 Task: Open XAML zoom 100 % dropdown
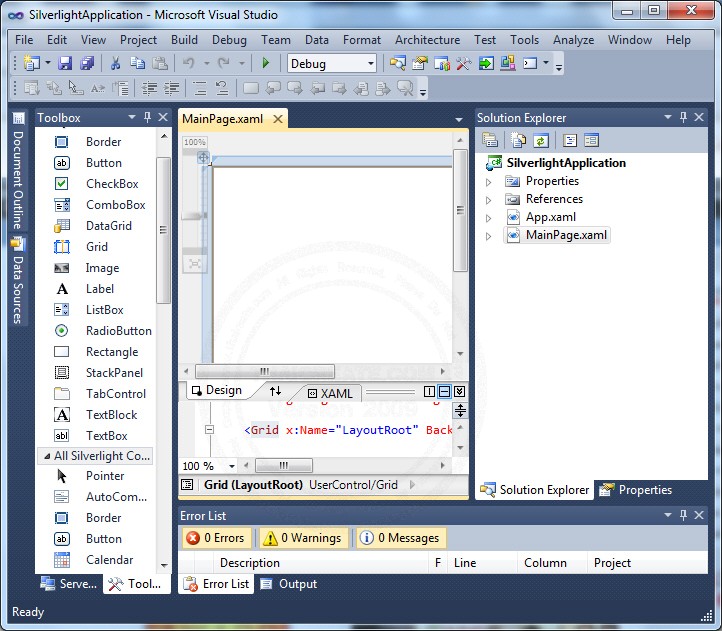[232, 466]
